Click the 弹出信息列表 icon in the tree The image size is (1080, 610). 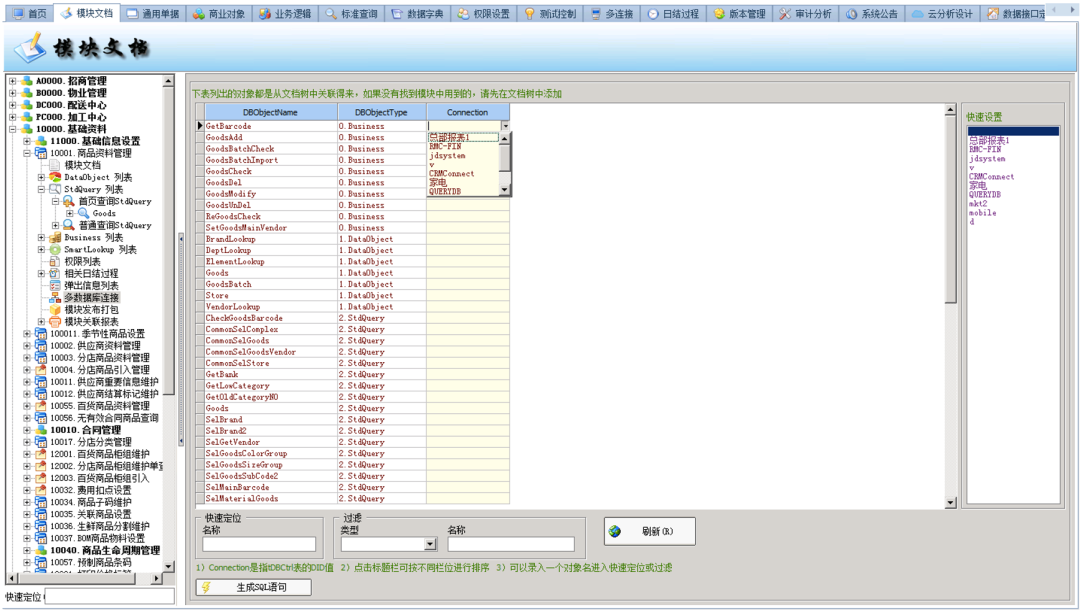(x=55, y=286)
